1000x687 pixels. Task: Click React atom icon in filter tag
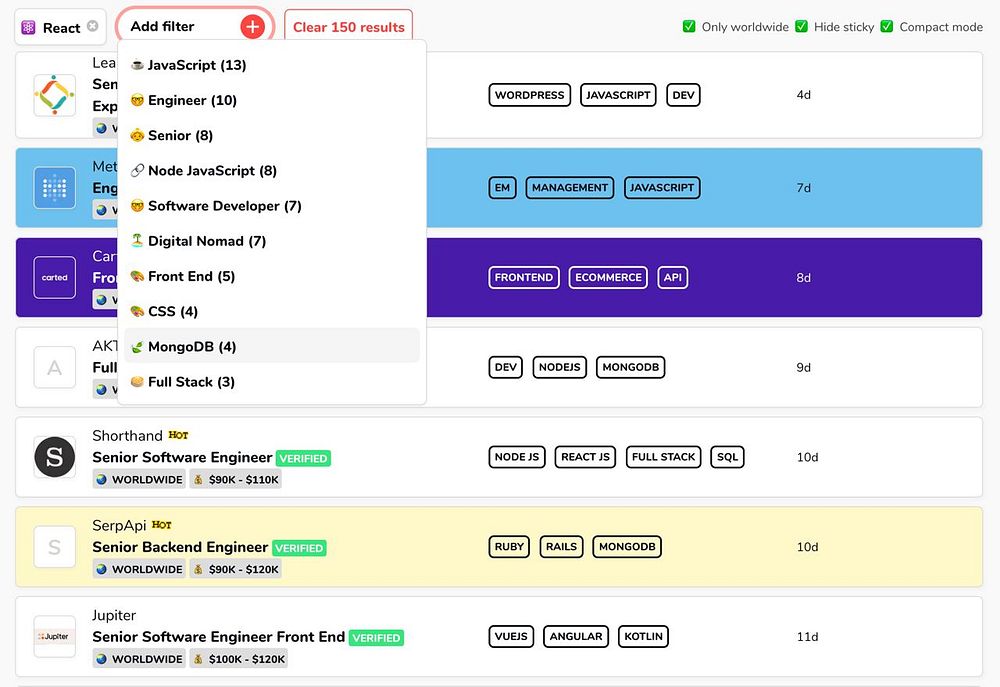[28, 27]
